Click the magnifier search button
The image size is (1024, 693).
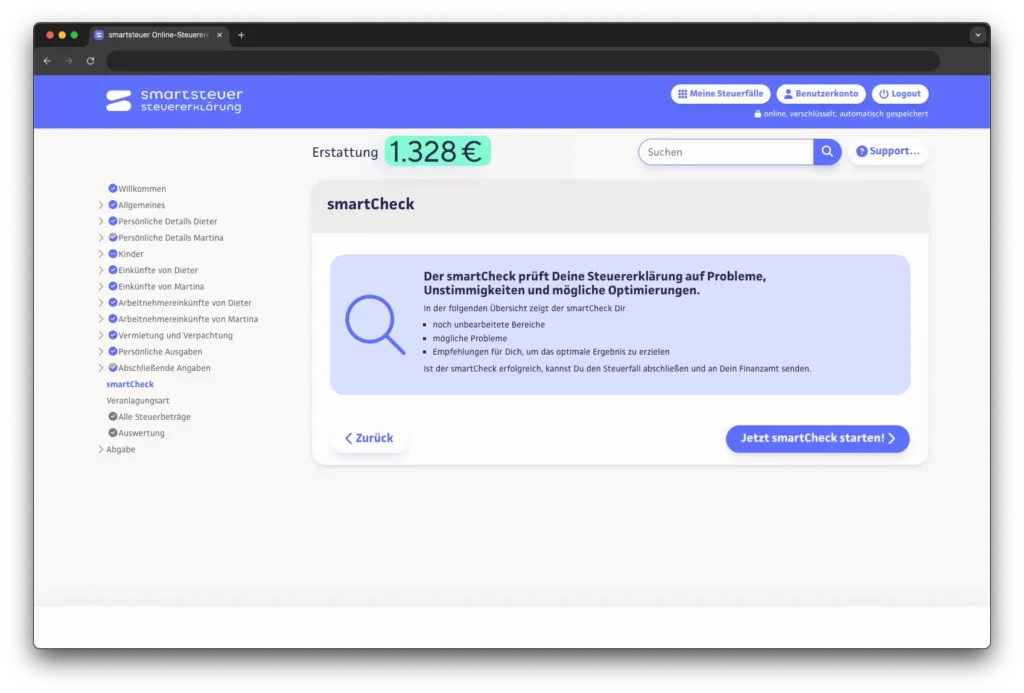pos(827,152)
